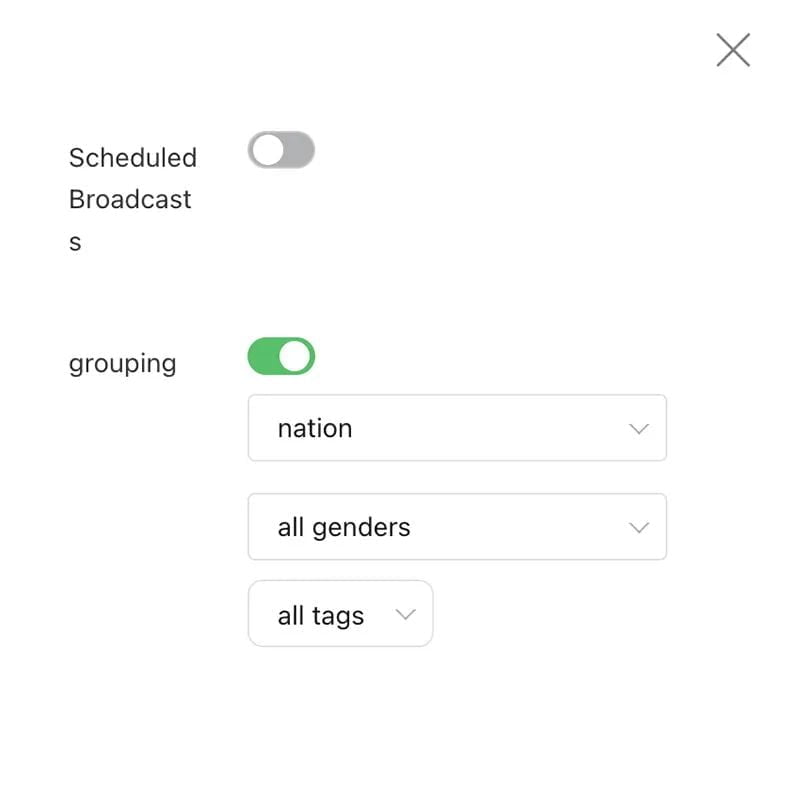Open the all tags dropdown

340,614
